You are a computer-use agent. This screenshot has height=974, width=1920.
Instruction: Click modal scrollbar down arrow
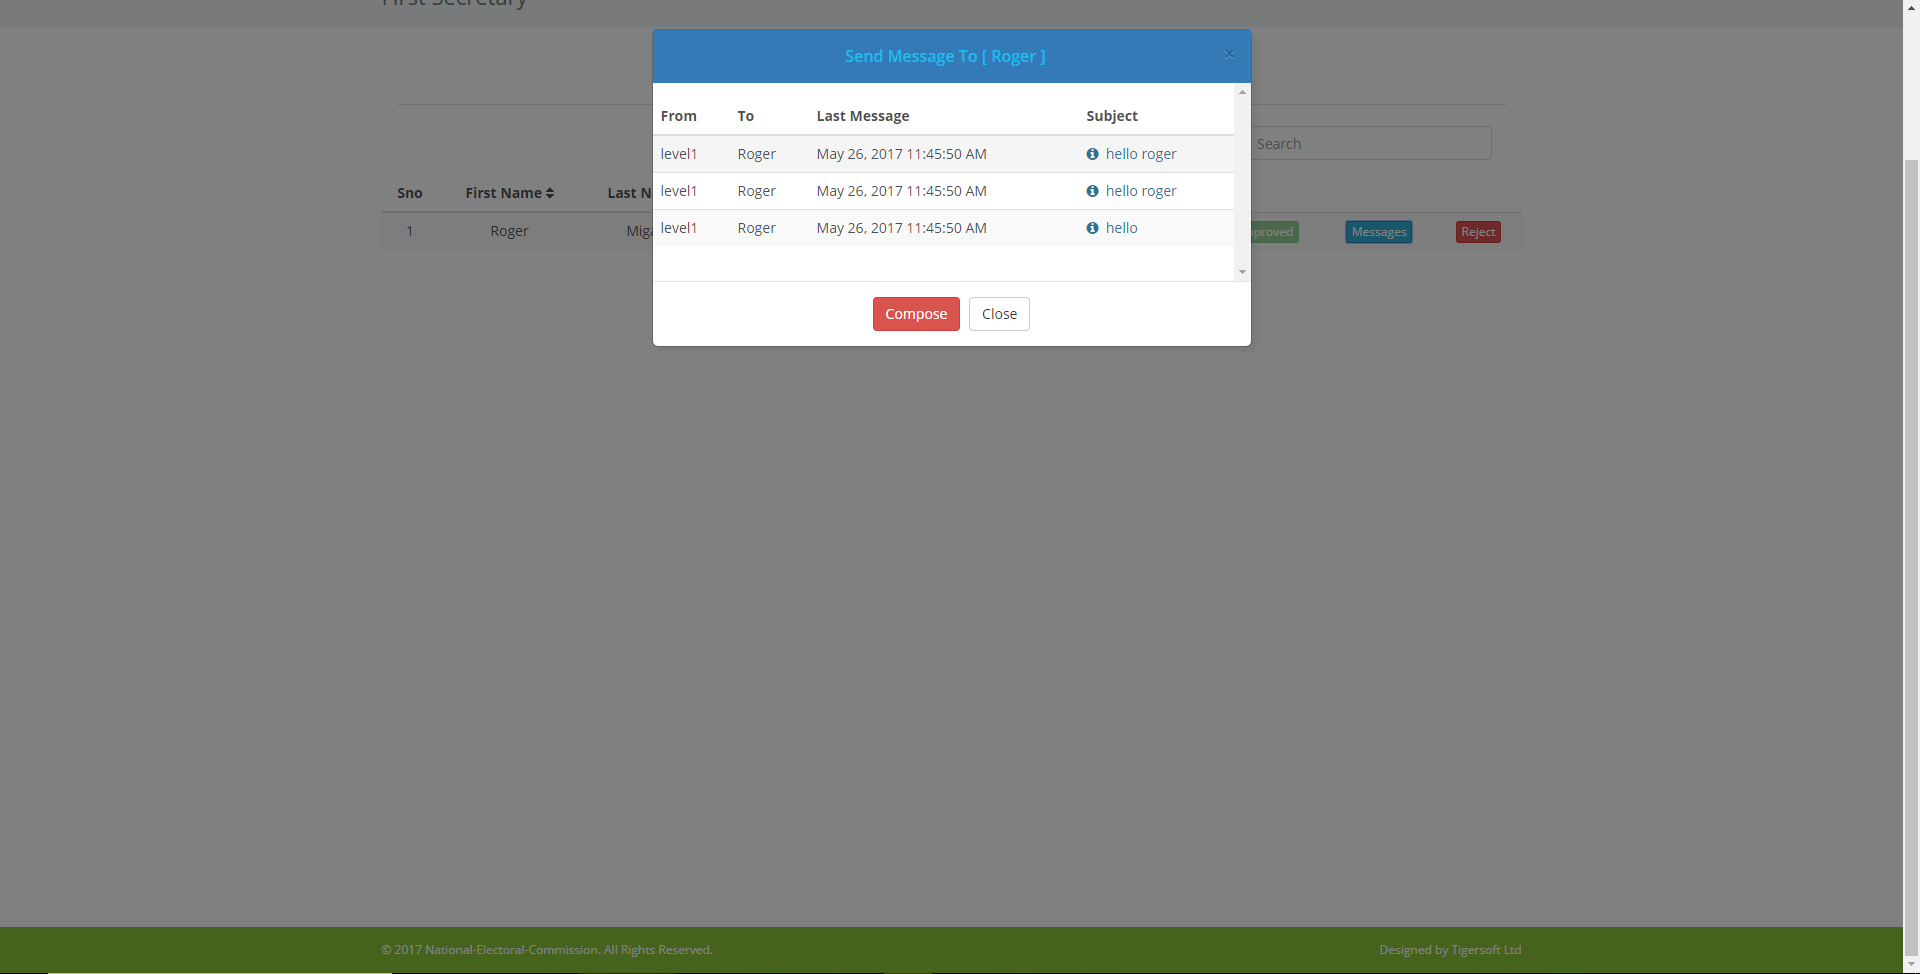(x=1242, y=272)
